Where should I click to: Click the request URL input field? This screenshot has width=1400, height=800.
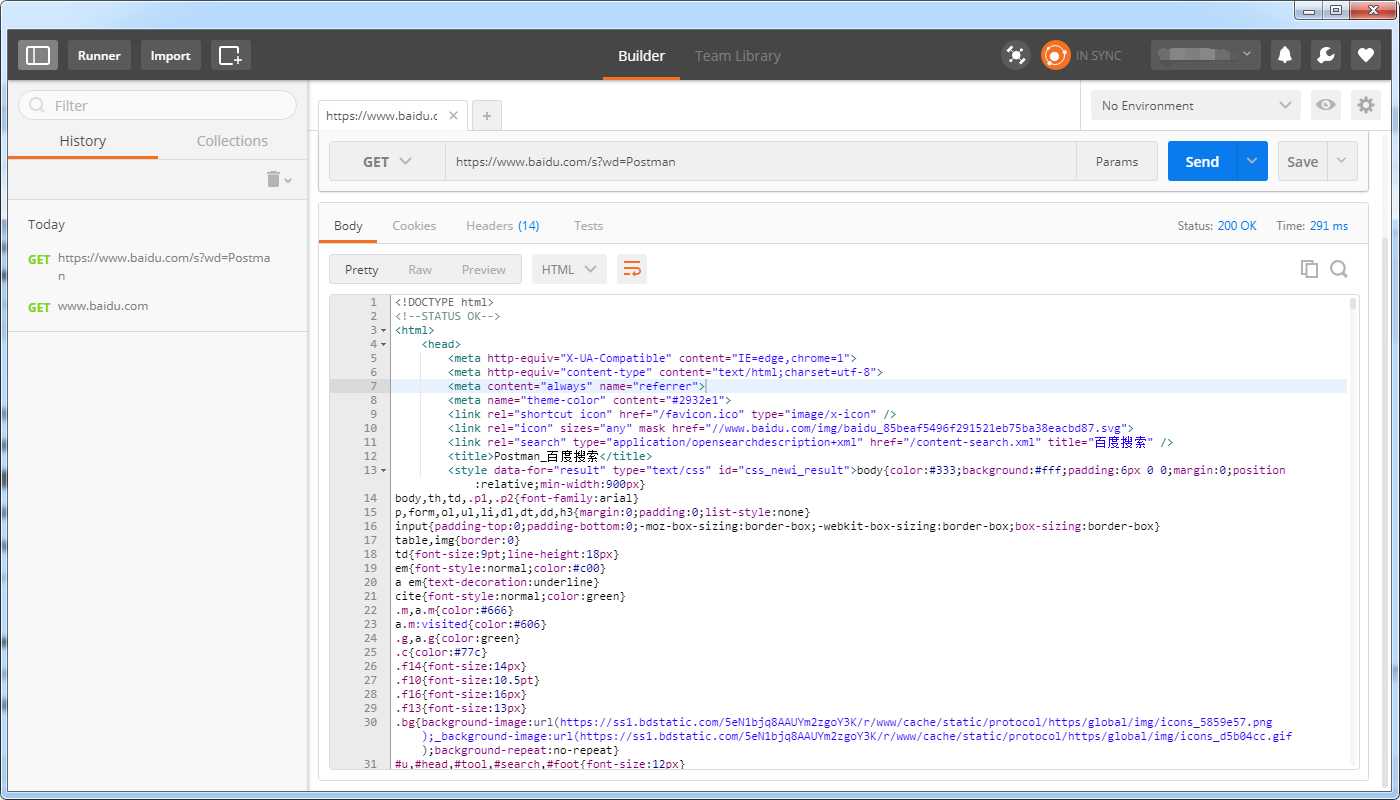click(x=761, y=161)
